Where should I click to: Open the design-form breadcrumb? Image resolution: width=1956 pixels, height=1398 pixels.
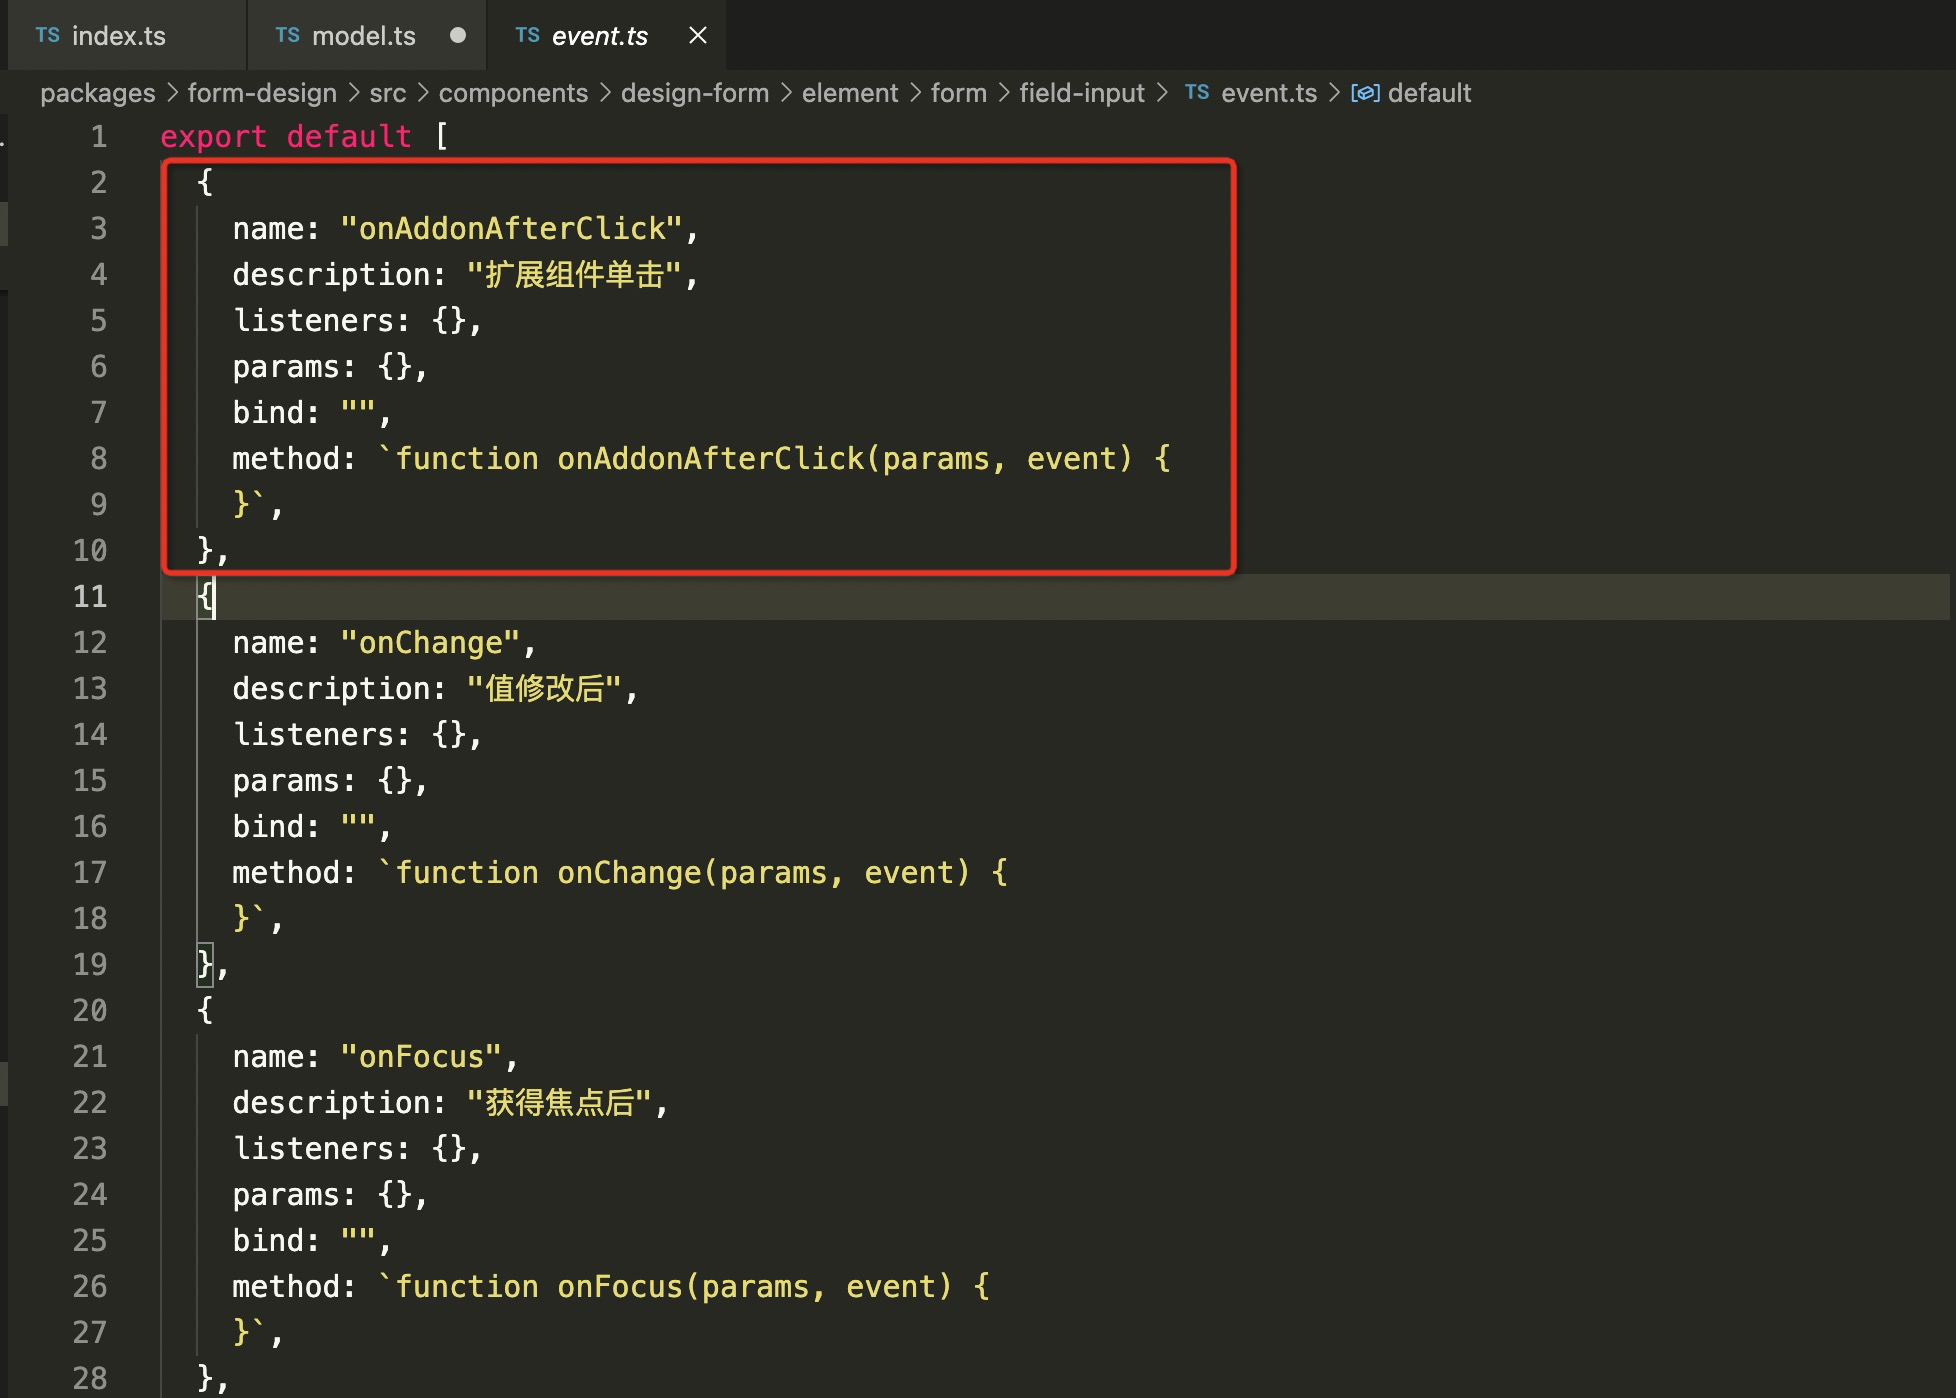(695, 93)
